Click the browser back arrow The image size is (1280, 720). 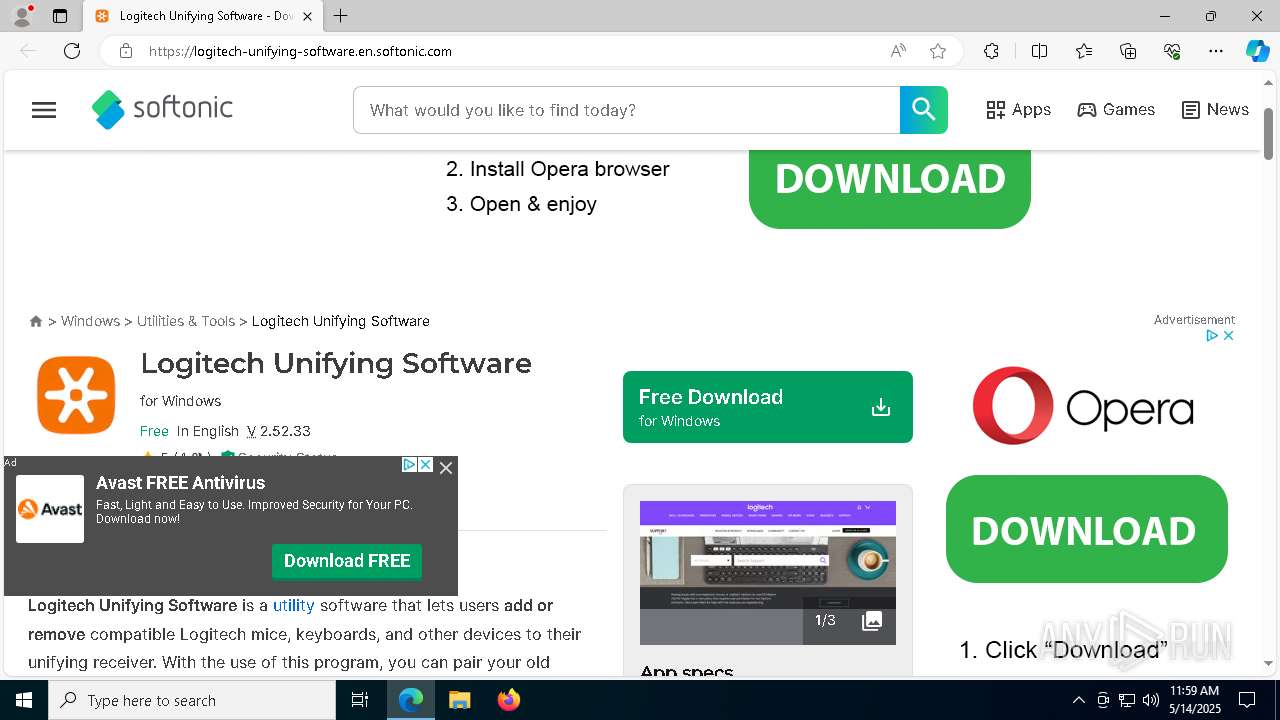pyautogui.click(x=28, y=51)
